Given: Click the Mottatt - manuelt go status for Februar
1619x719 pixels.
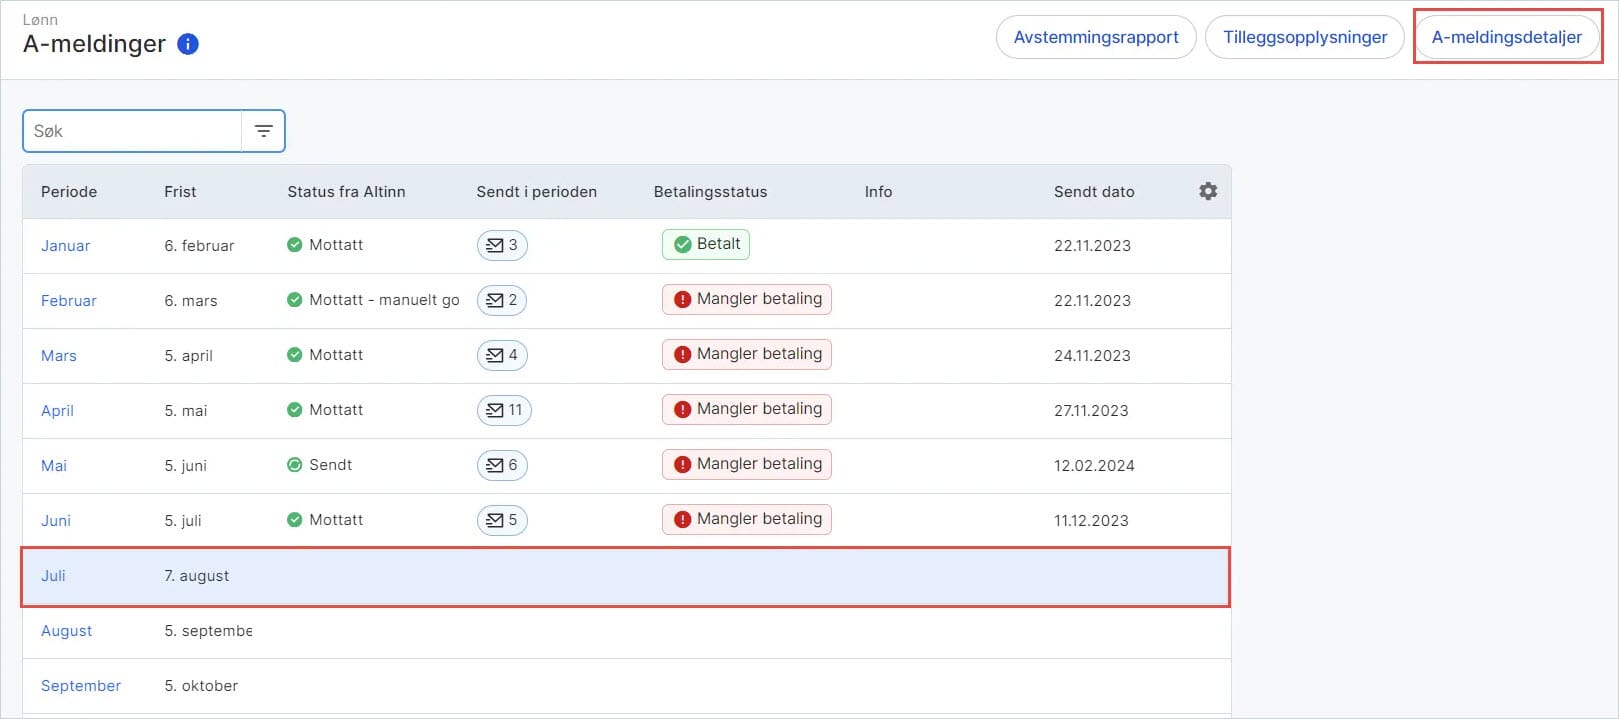Looking at the screenshot, I should tap(373, 300).
